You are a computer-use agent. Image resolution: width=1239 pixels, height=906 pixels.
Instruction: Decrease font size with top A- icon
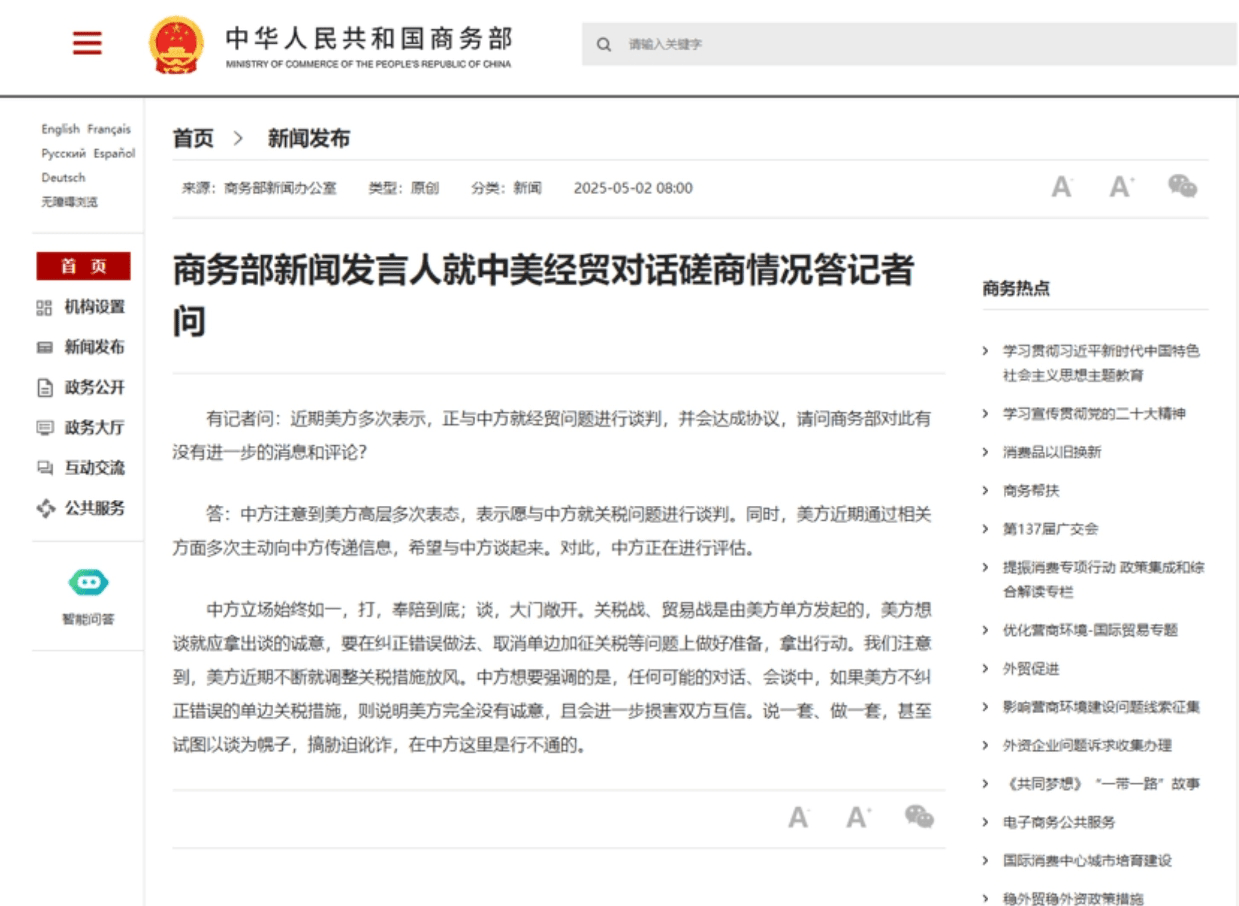[1062, 187]
